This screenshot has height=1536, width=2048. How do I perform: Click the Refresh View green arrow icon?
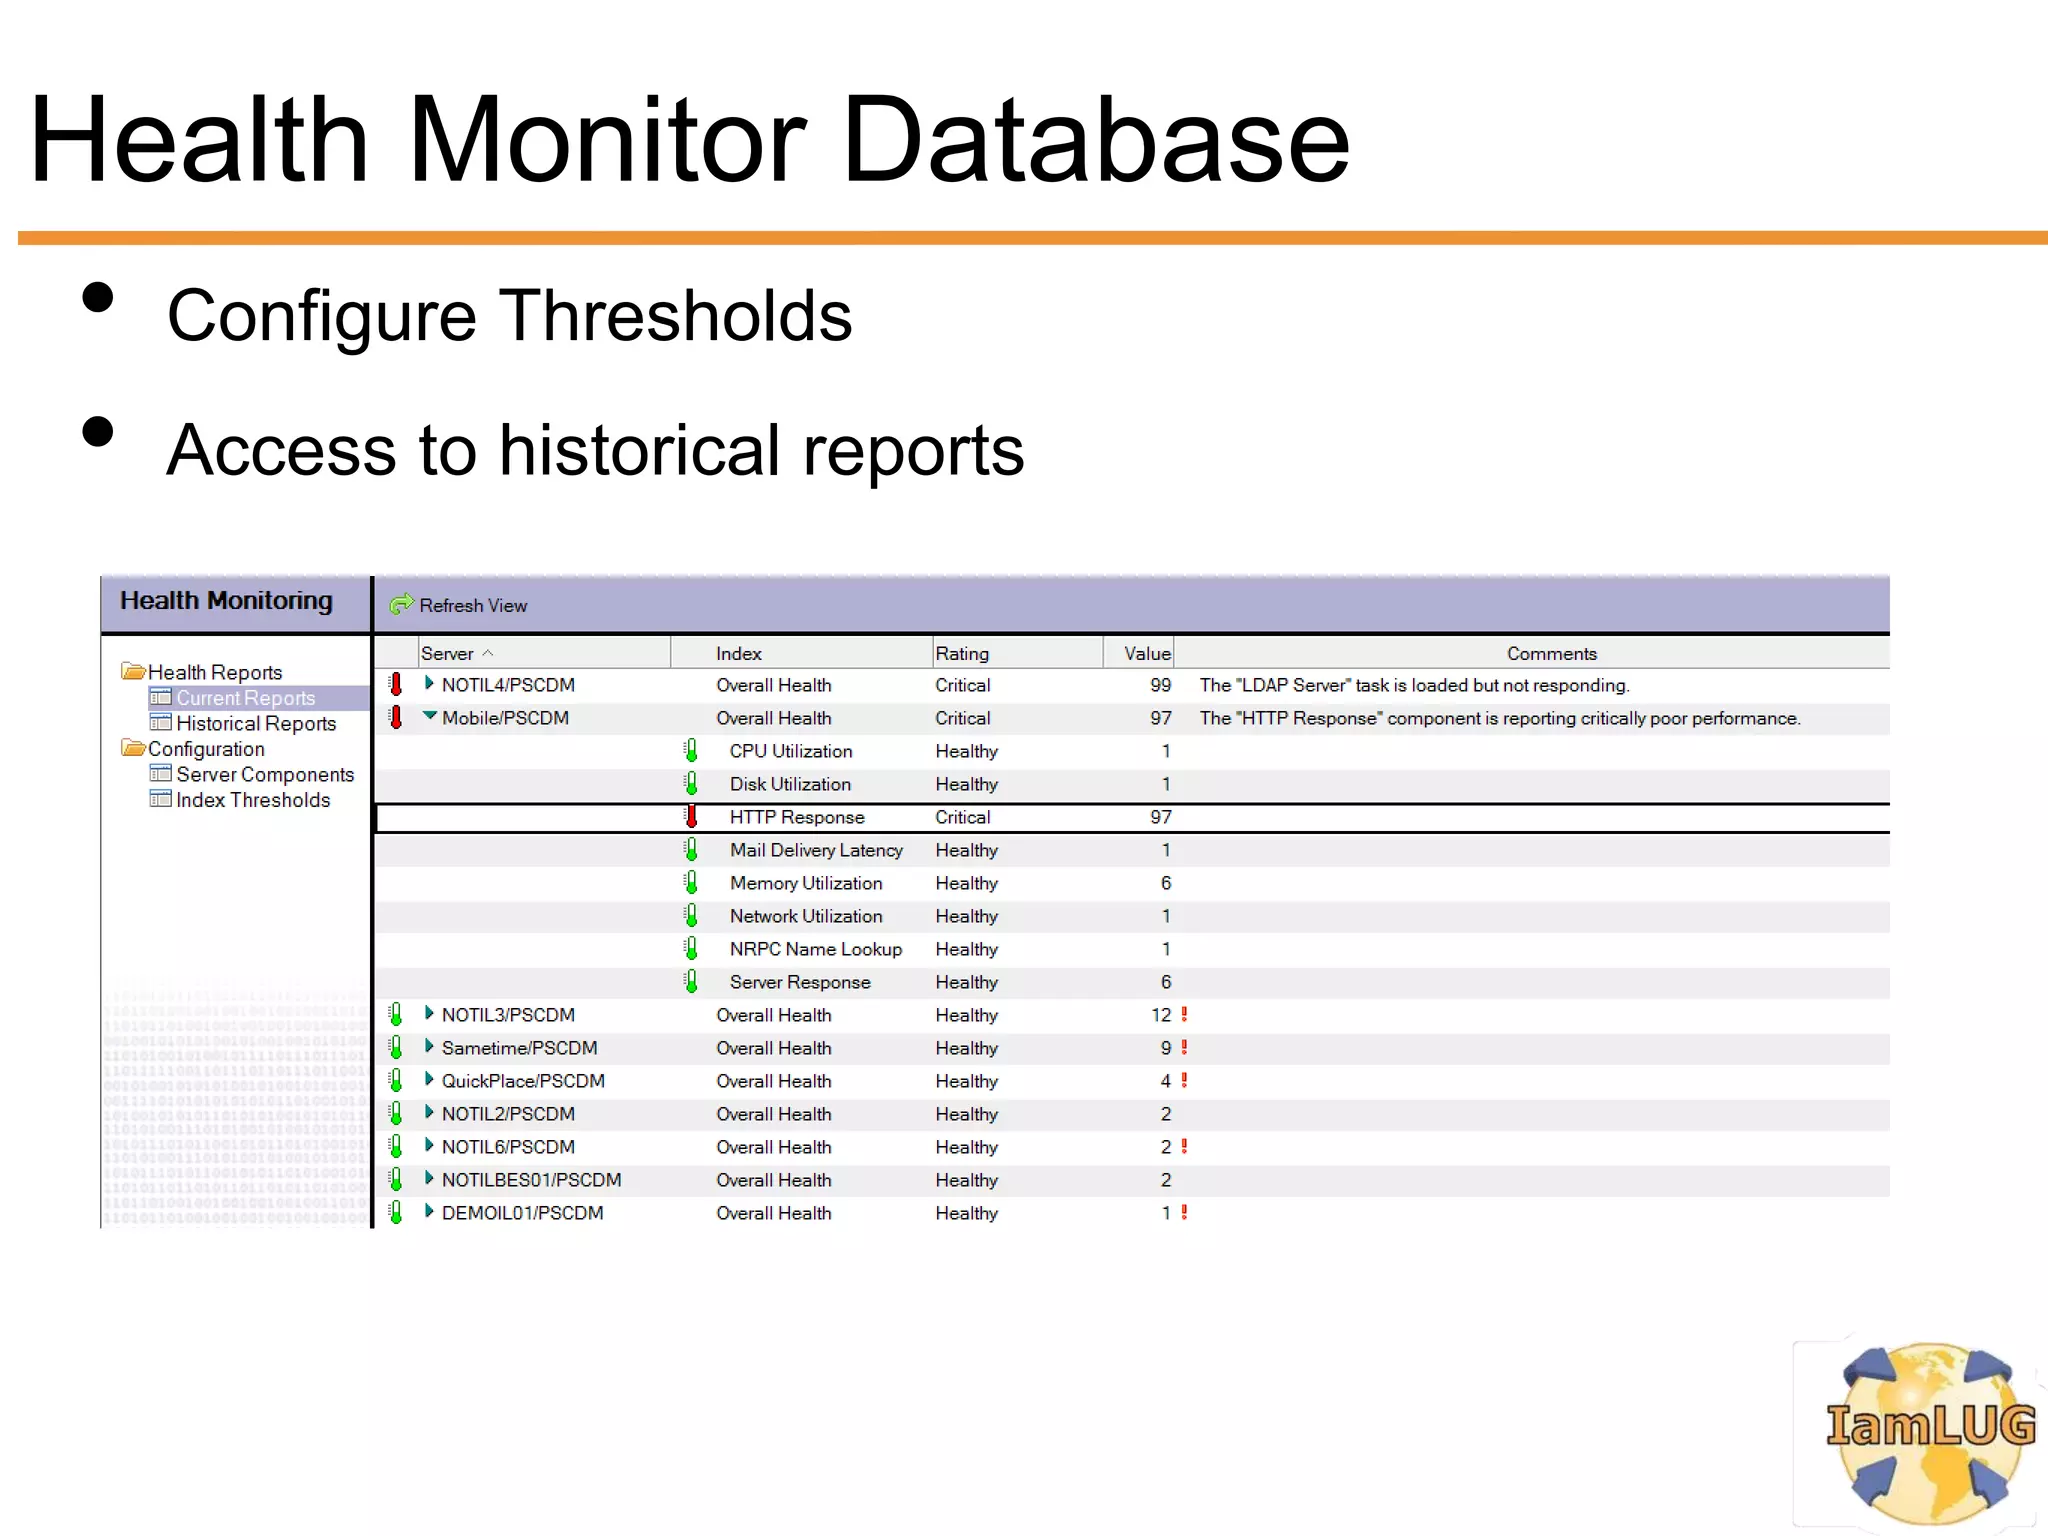pyautogui.click(x=401, y=604)
